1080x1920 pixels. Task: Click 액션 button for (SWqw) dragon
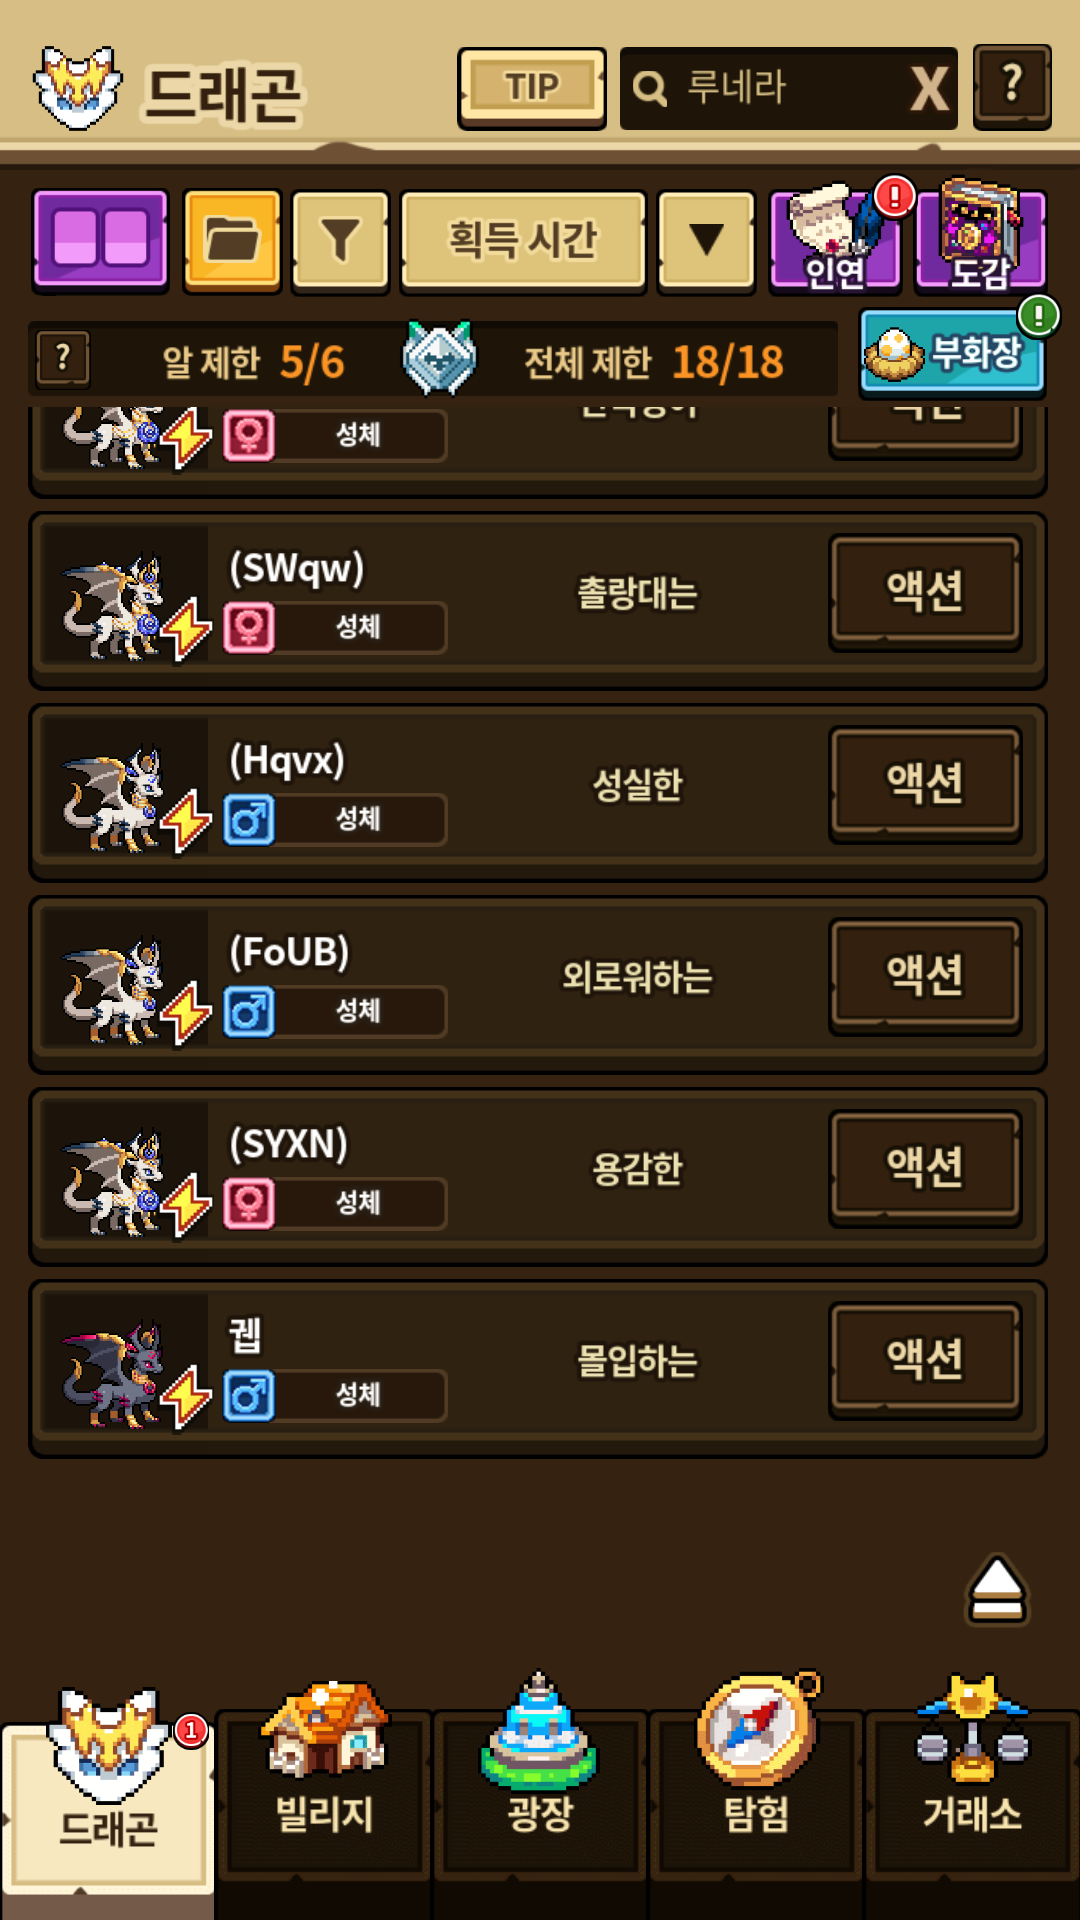(x=925, y=592)
